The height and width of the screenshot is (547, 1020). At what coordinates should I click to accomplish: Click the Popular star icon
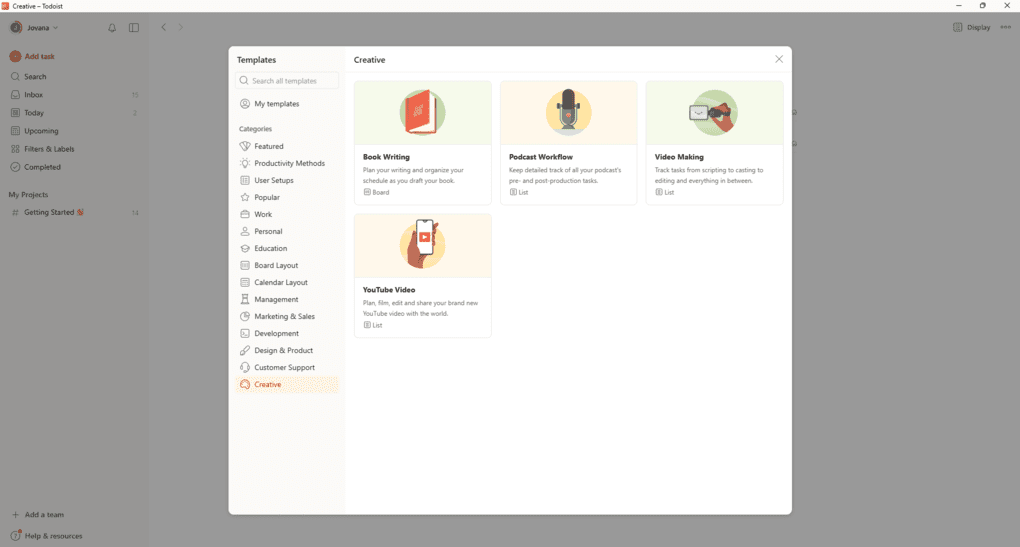245,197
